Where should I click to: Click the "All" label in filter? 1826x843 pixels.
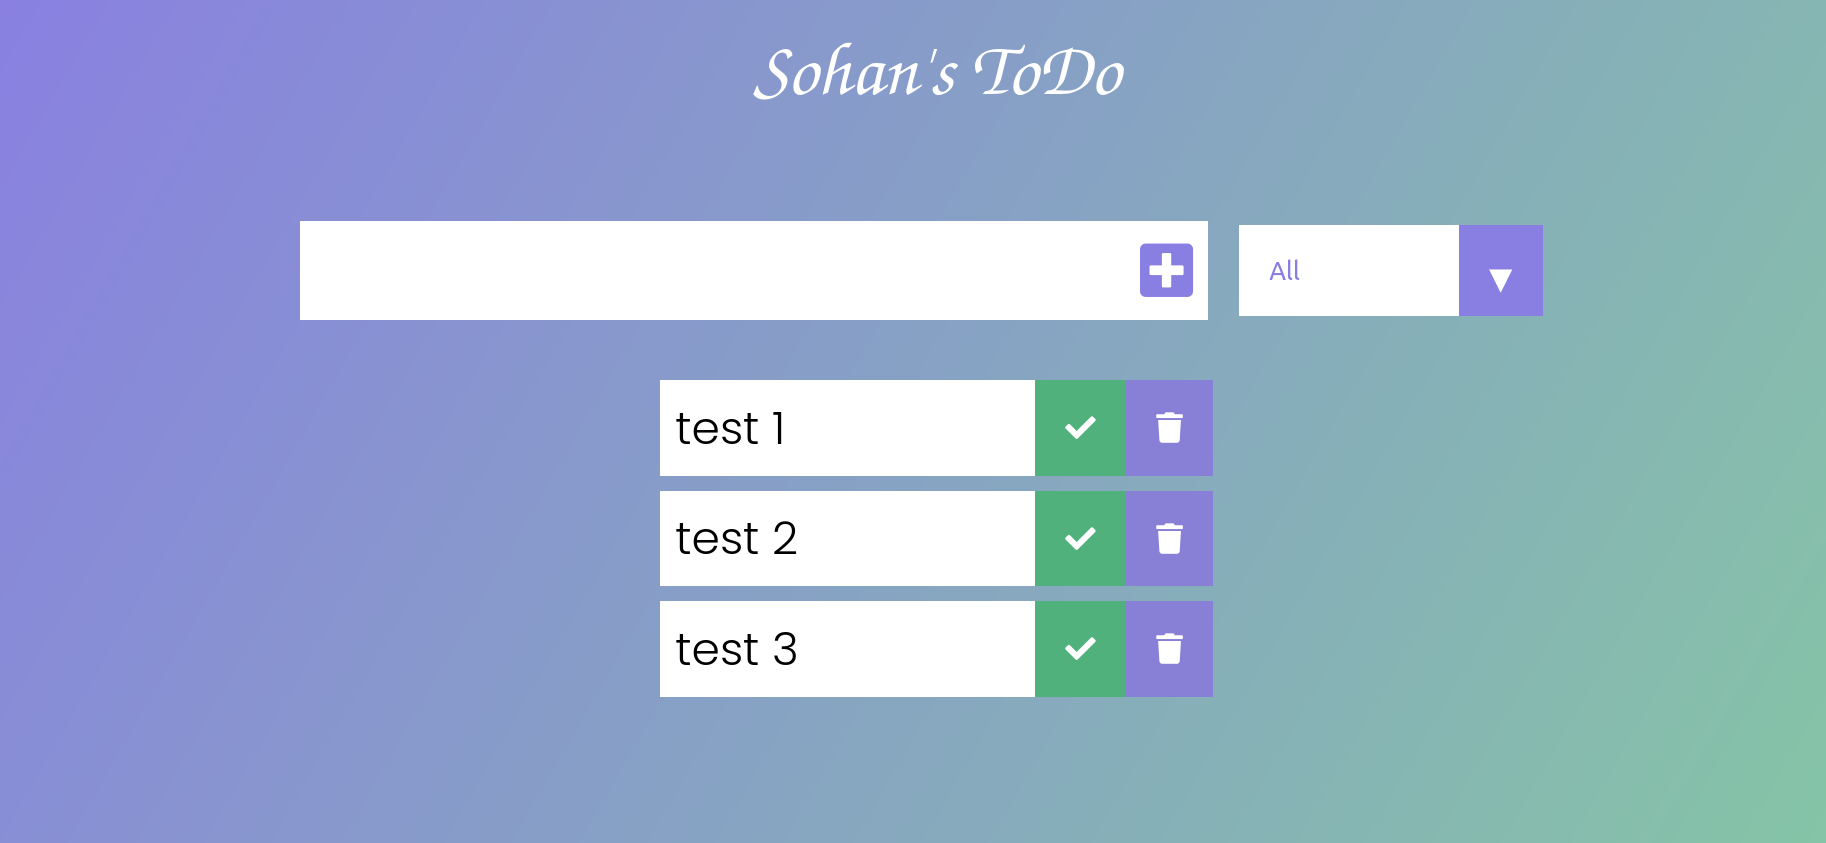pos(1284,270)
